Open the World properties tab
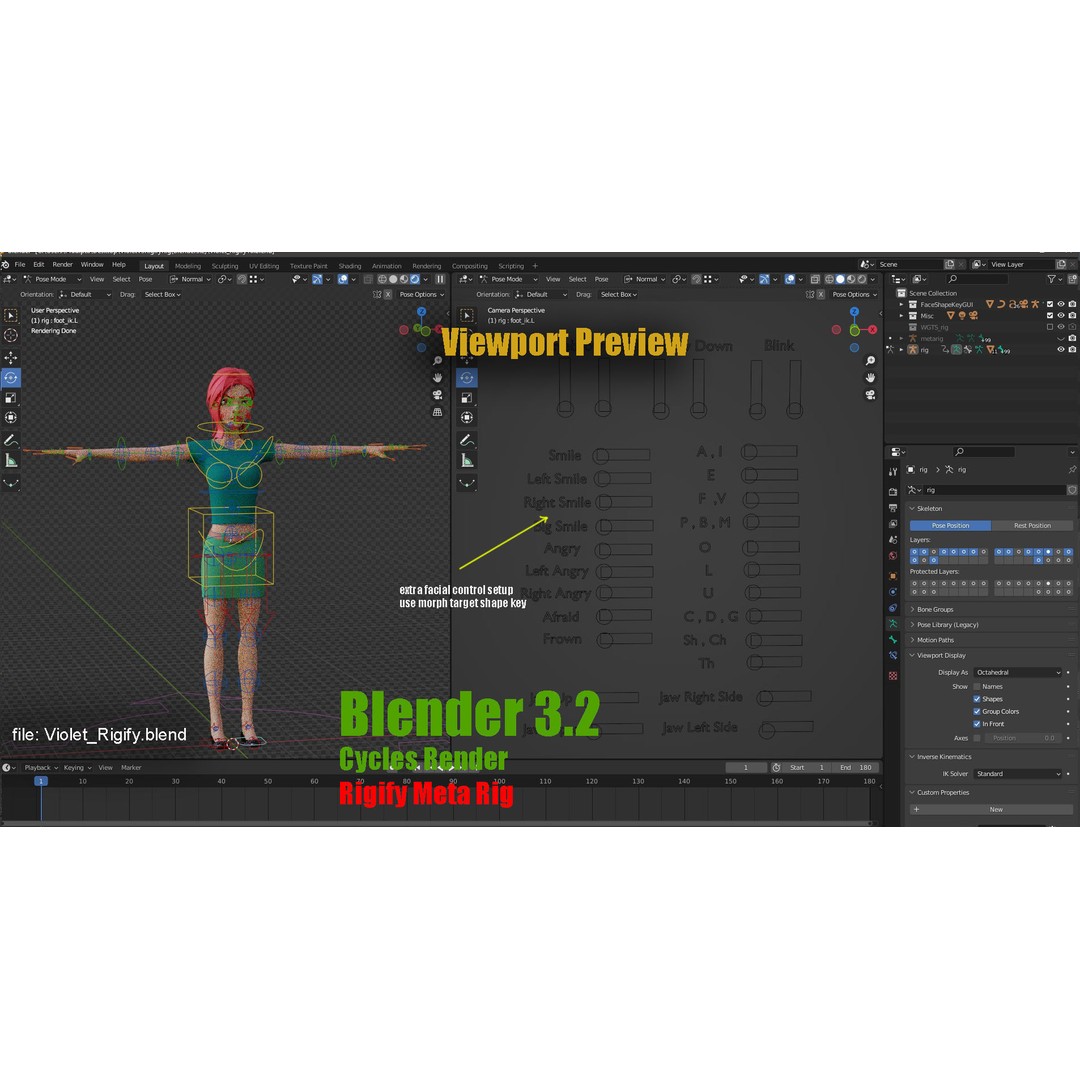This screenshot has width=1080, height=1080. pyautogui.click(x=893, y=556)
